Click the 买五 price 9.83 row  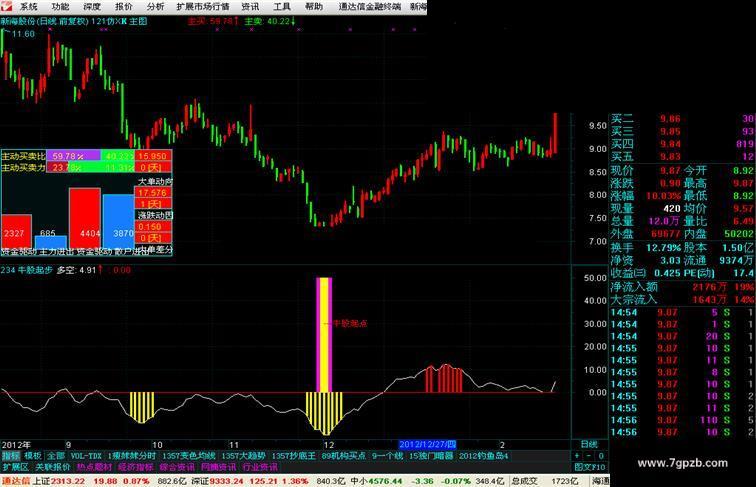pos(682,156)
